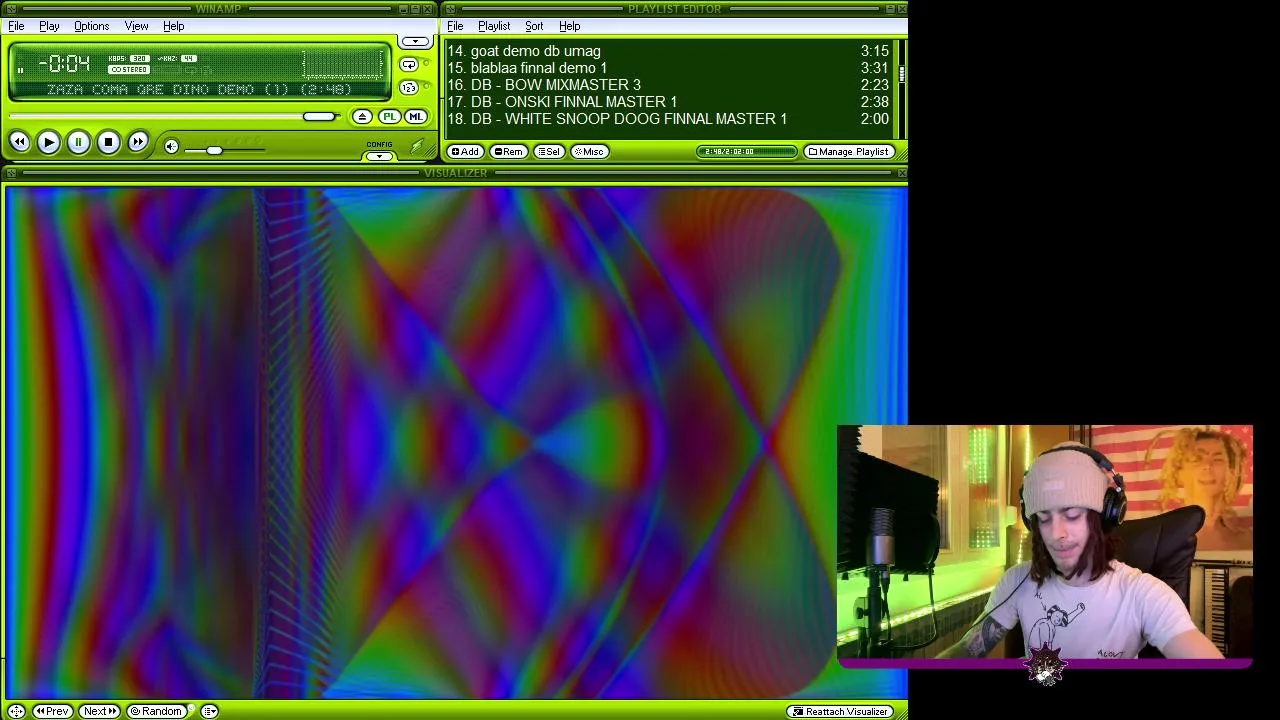This screenshot has width=1280, height=720.
Task: Open the Winamp system menu icon in title bar
Action: [9, 9]
